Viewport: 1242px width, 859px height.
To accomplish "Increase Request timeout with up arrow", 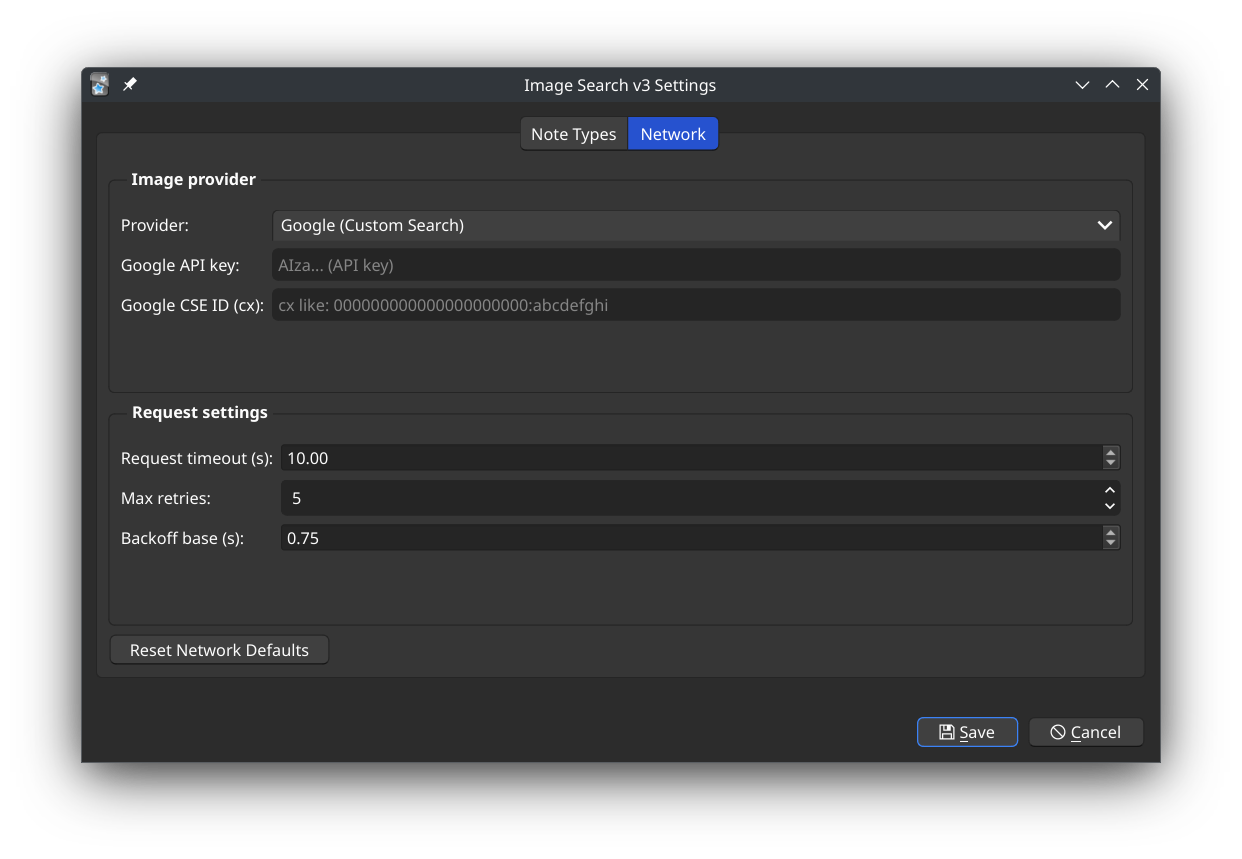I will pos(1110,452).
